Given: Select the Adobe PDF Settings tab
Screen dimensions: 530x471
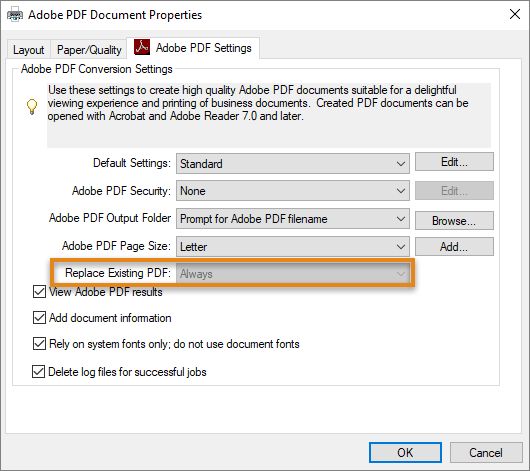Looking at the screenshot, I should click(193, 48).
